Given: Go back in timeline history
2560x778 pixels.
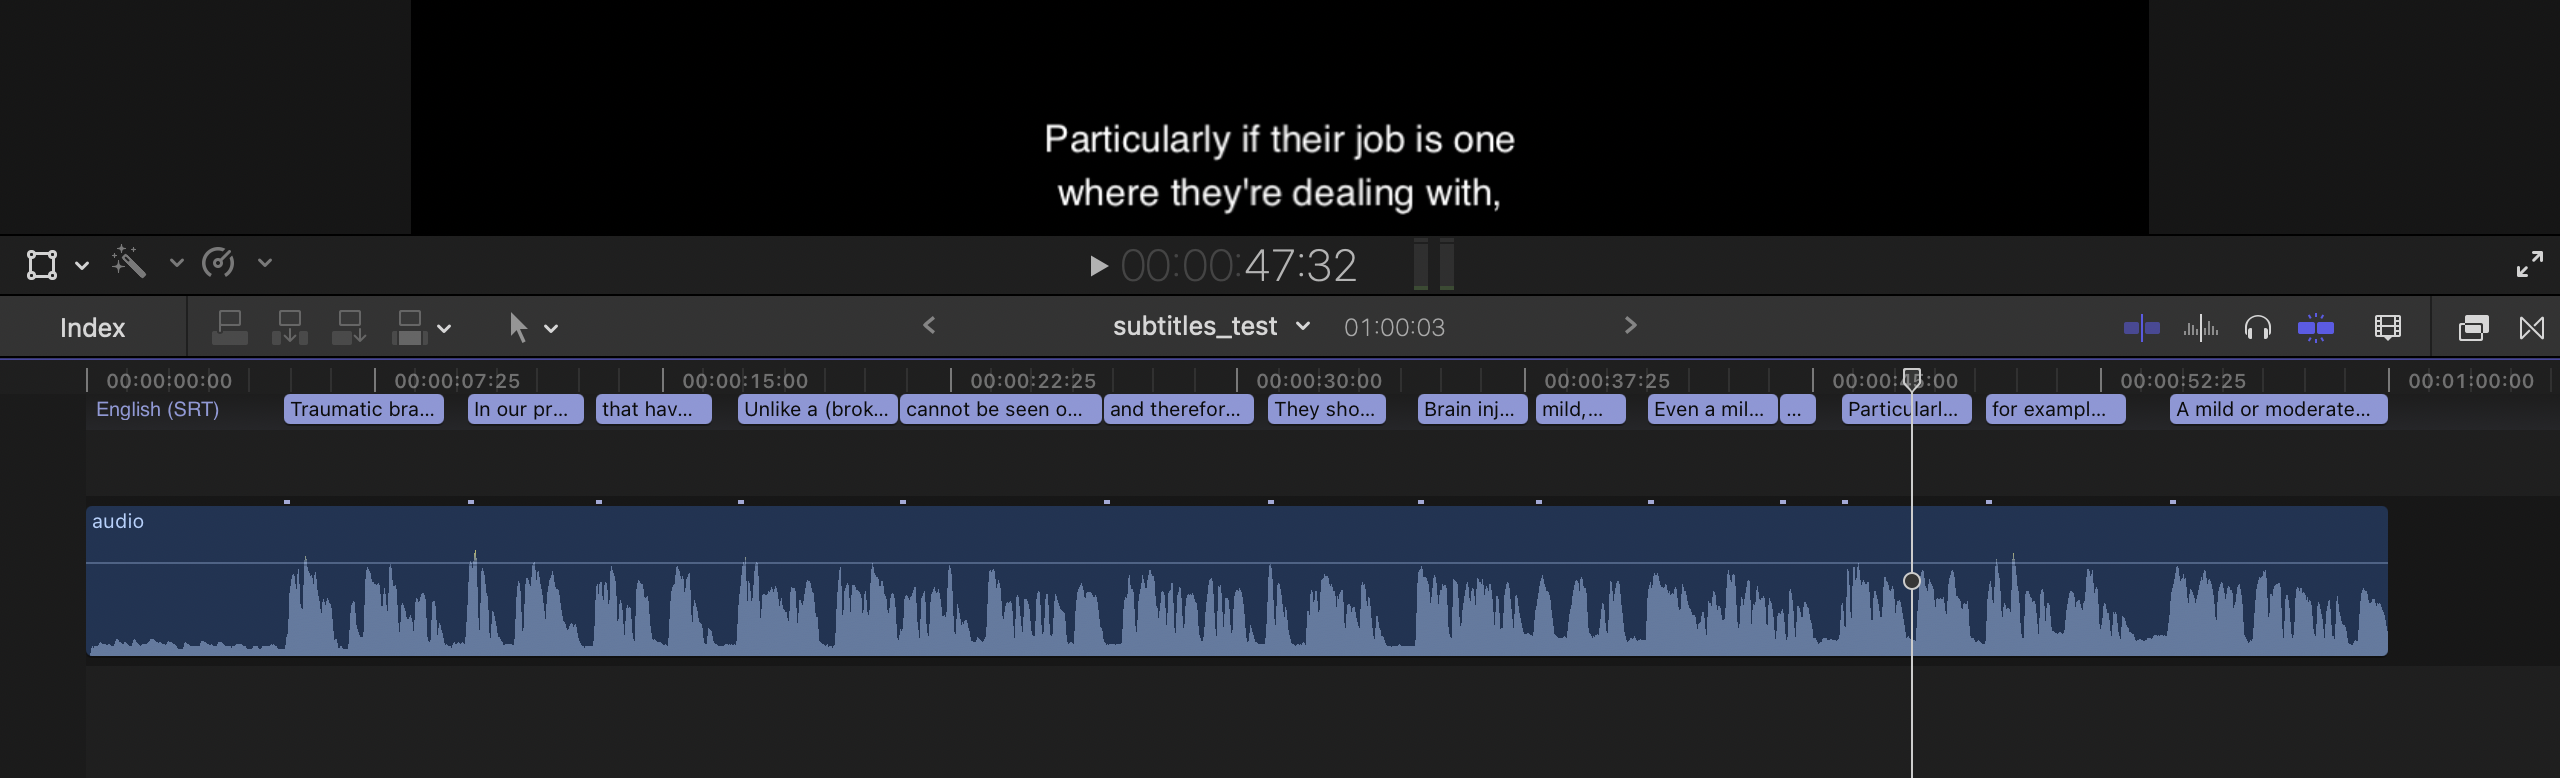Looking at the screenshot, I should click(x=929, y=325).
